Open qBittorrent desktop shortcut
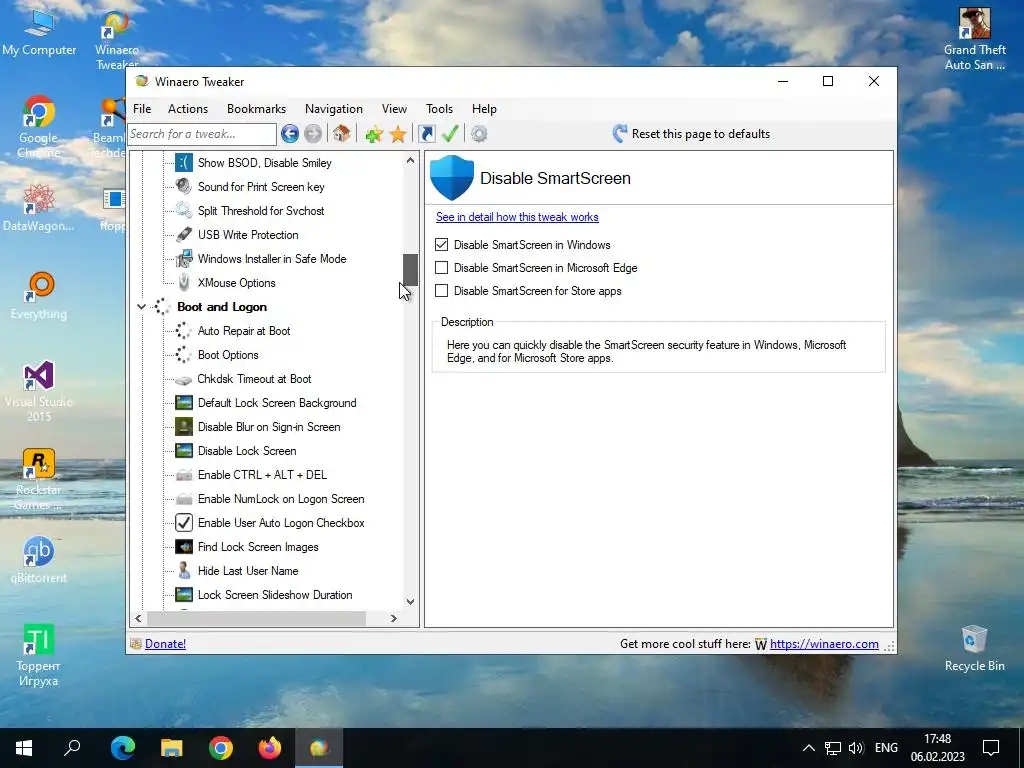Screen dimensions: 1024x768 pyautogui.click(x=39, y=560)
